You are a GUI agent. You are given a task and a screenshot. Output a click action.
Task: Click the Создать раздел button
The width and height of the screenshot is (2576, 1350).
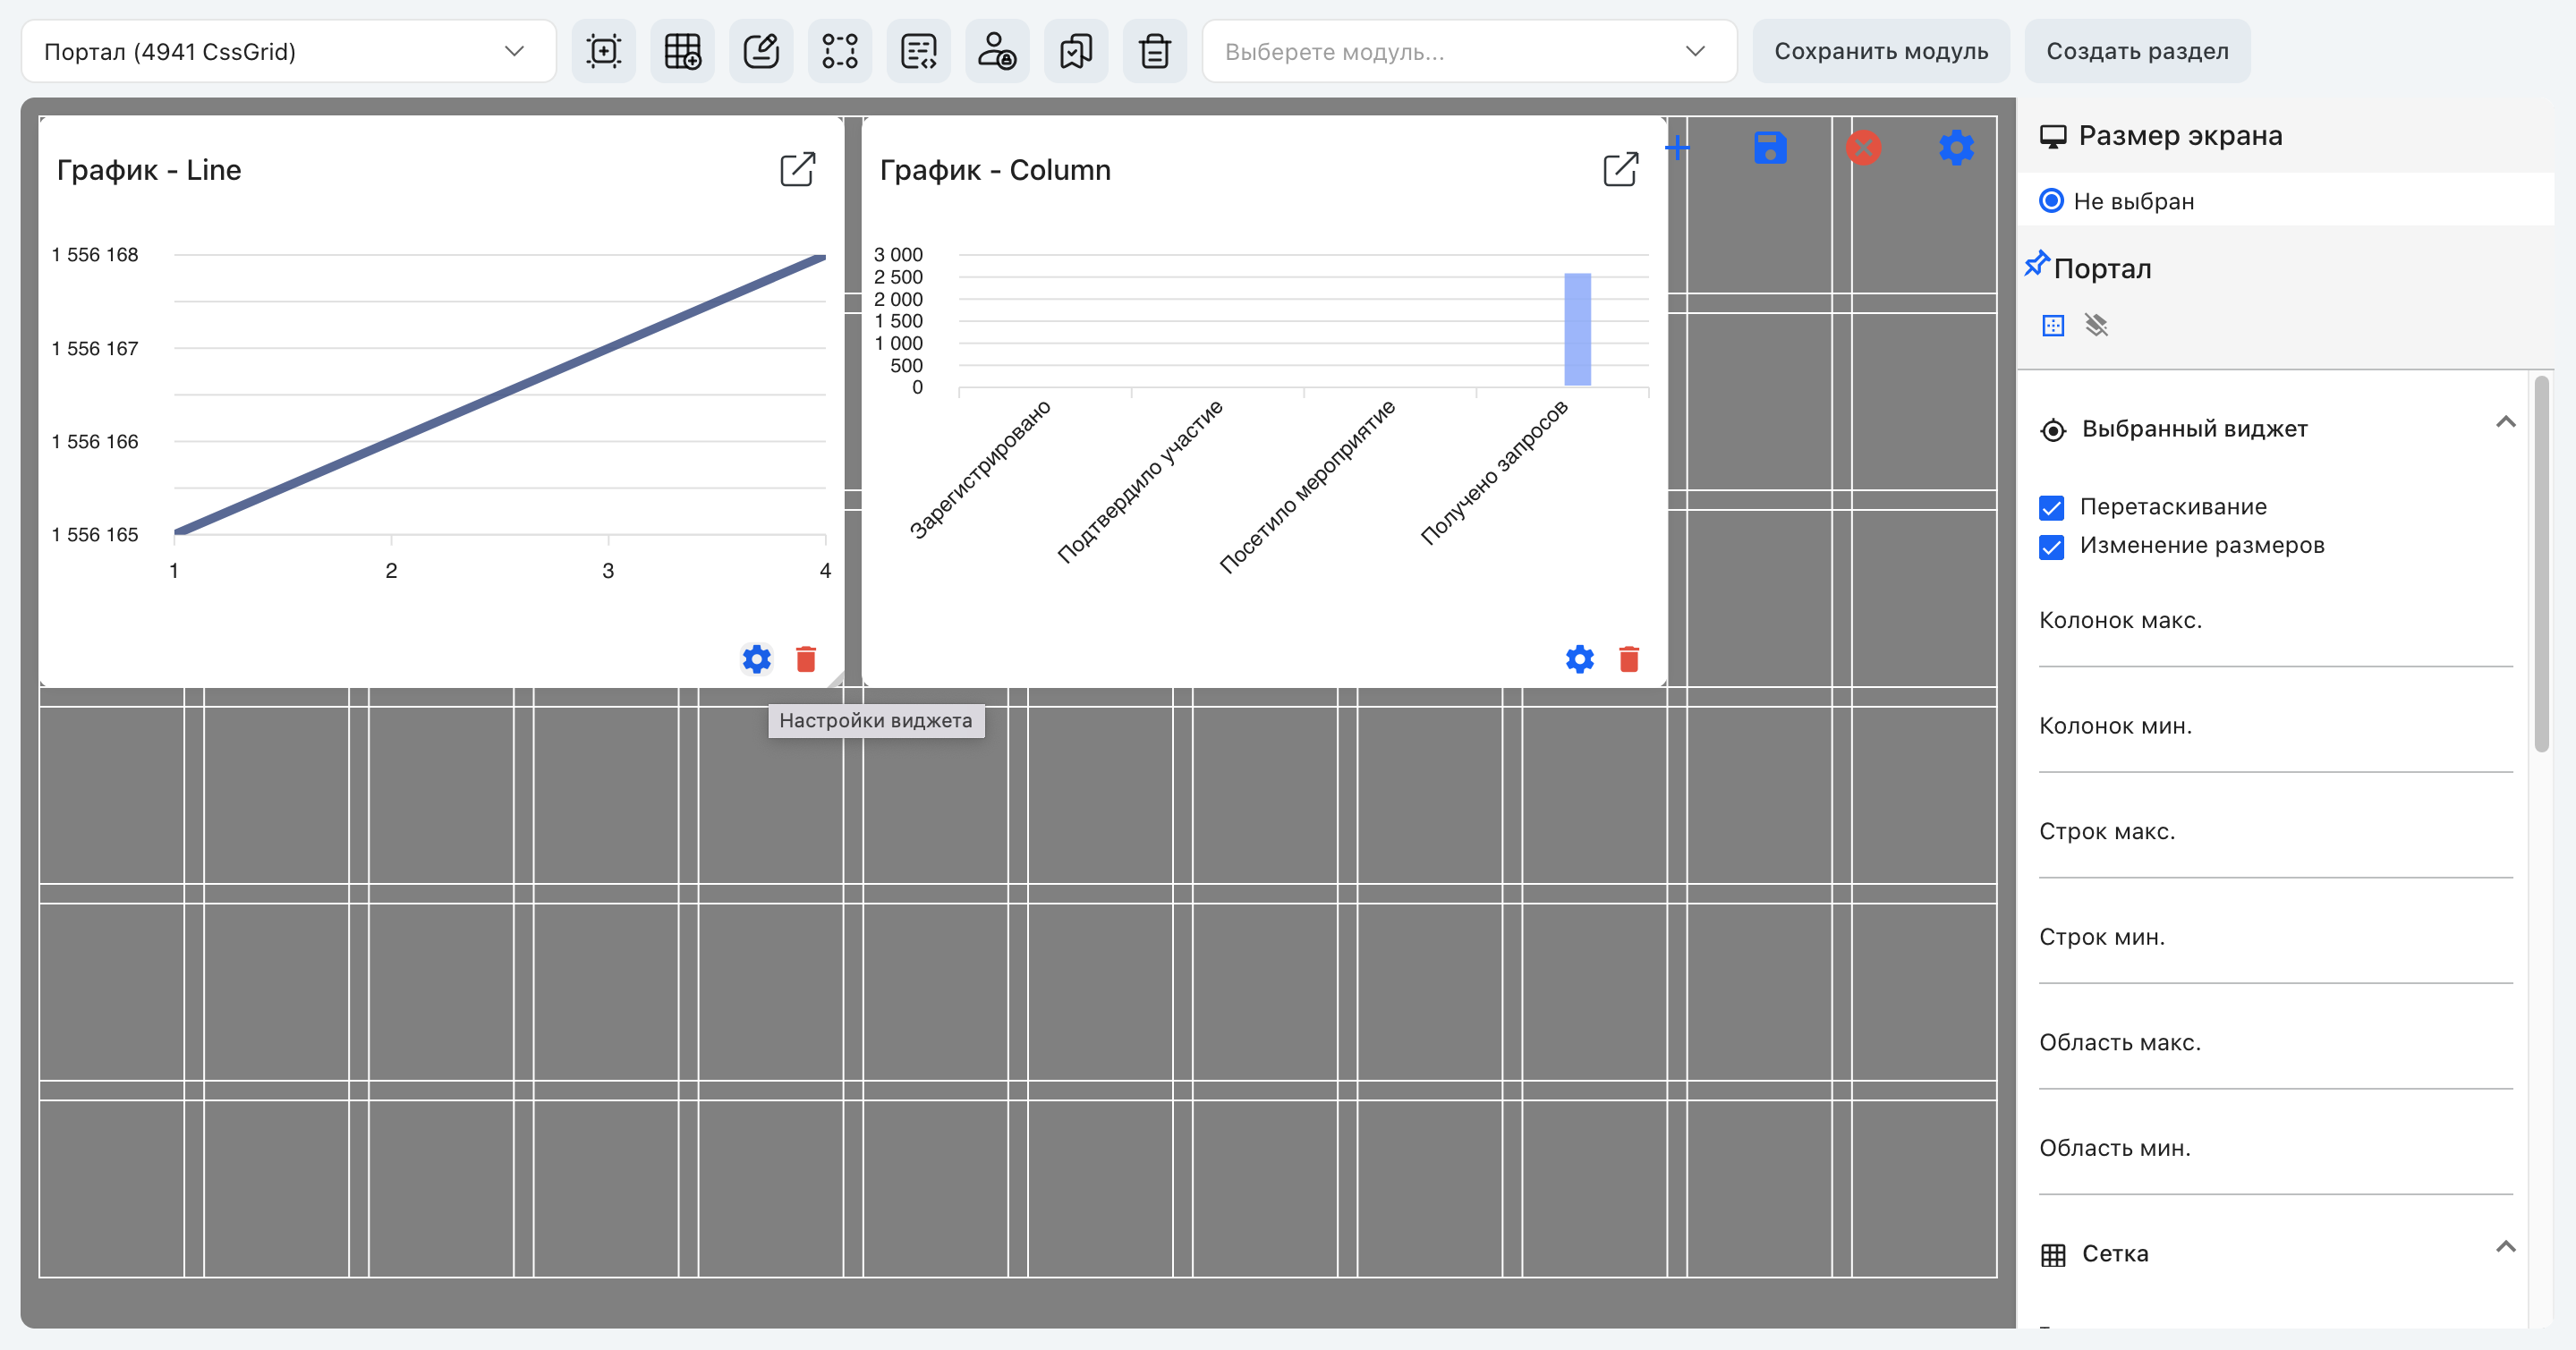[x=2137, y=51]
